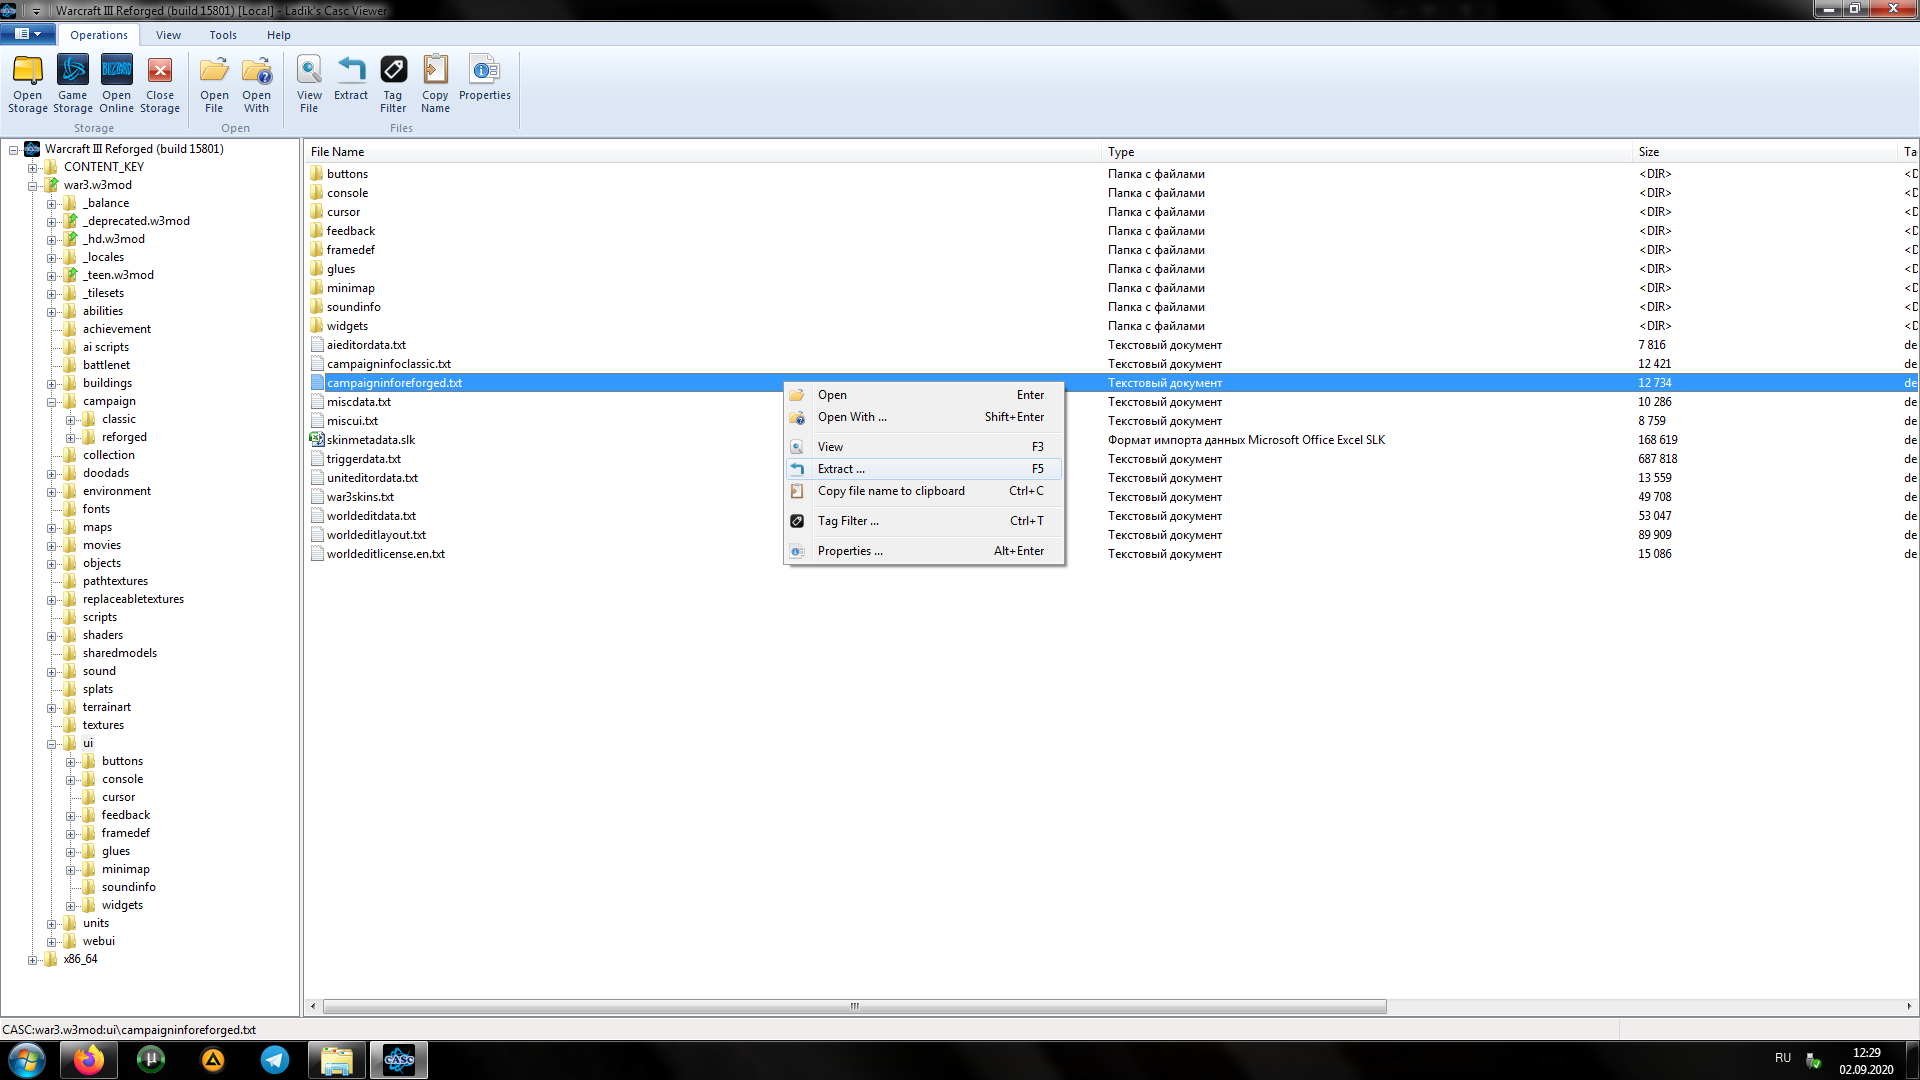Collapse the war3.w3mod tree node
Image resolution: width=1920 pixels, height=1080 pixels.
[x=33, y=186]
